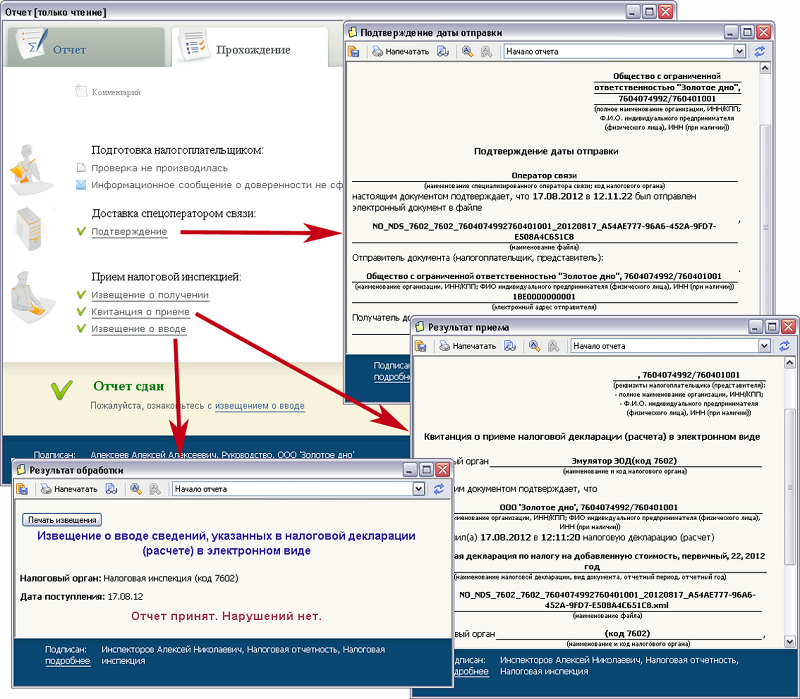
Task: Click Напечатать in Результат обработки toolbar
Action: pyautogui.click(x=69, y=489)
